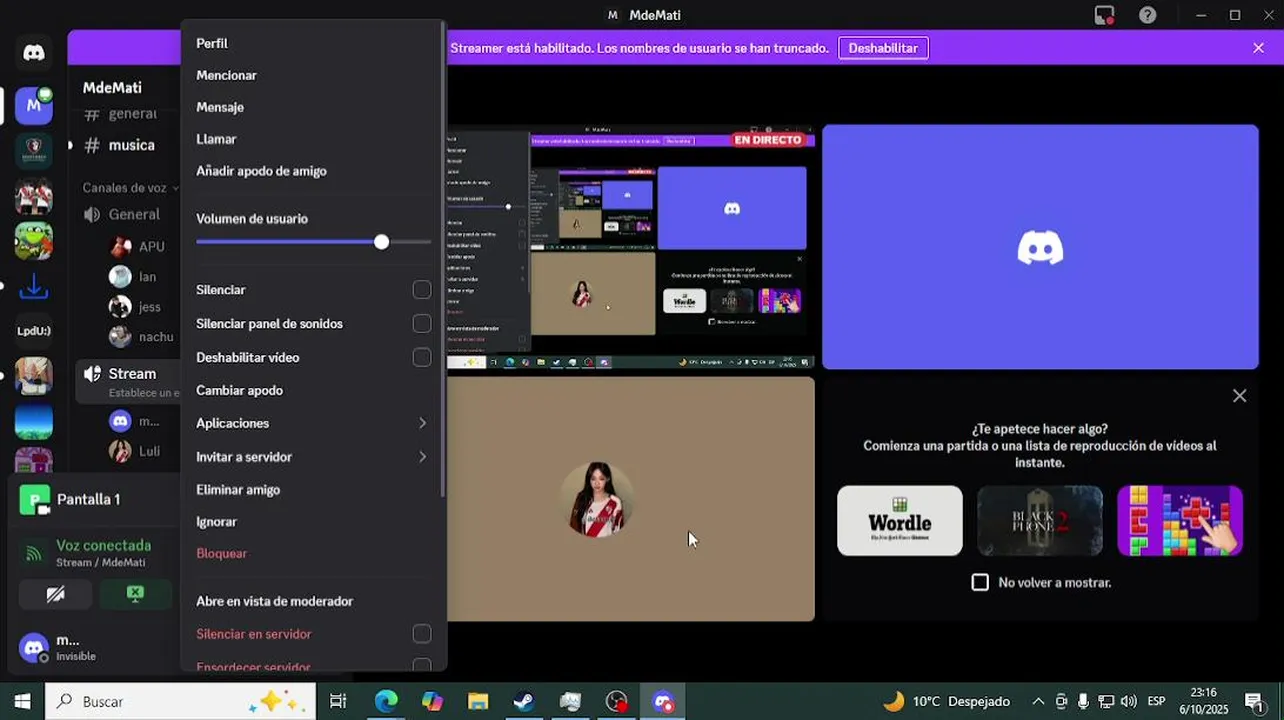Expand the Aplicaciones submenu arrow
This screenshot has width=1284, height=720.
click(x=422, y=424)
